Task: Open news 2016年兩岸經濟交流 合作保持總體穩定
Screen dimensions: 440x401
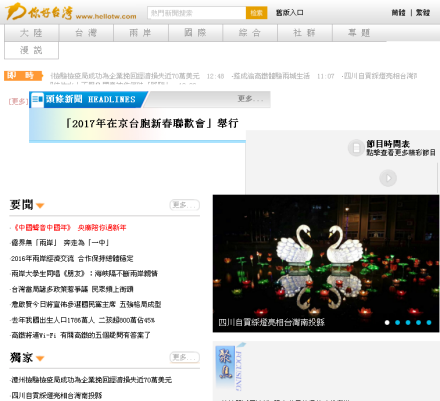Action: click(x=72, y=258)
